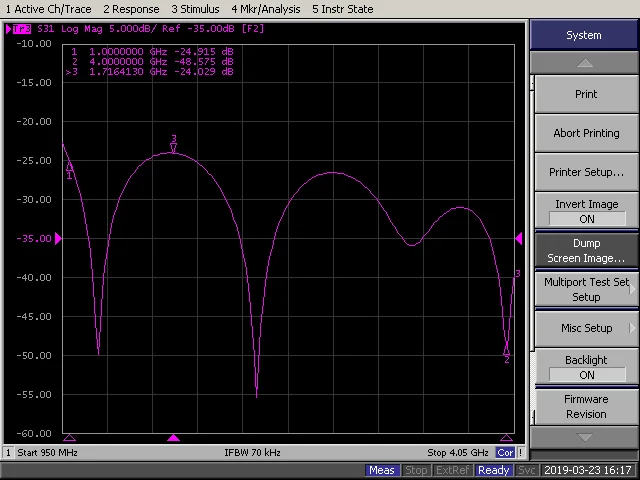Image resolution: width=640 pixels, height=480 pixels.
Task: Open the Mkr/Analysis menu
Action: coord(265,9)
